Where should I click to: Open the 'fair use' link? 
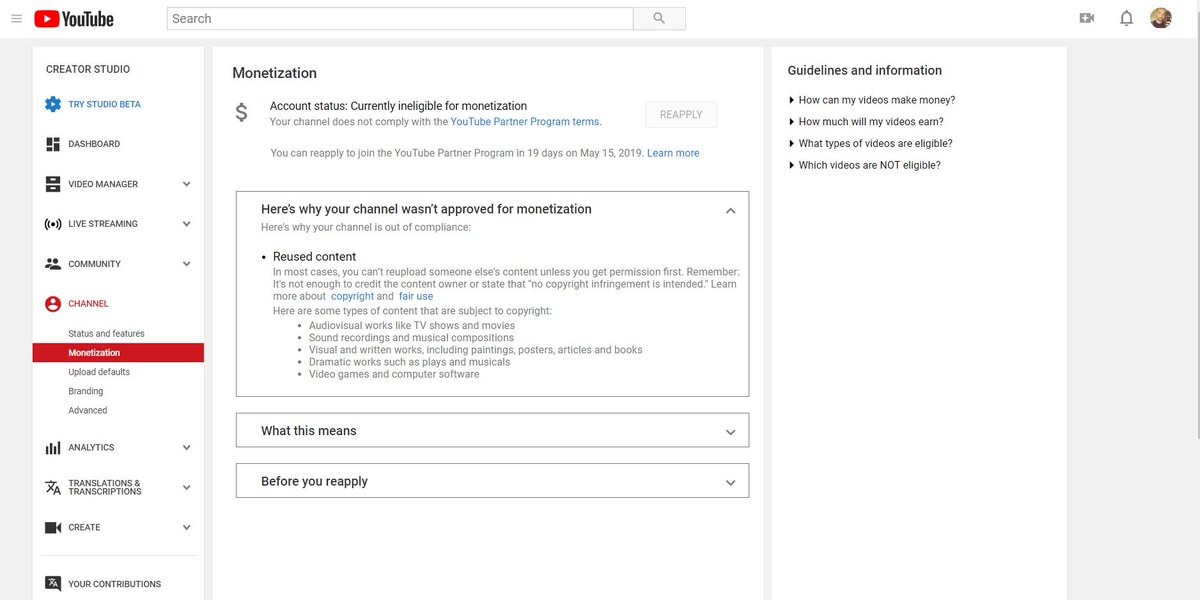pos(417,295)
